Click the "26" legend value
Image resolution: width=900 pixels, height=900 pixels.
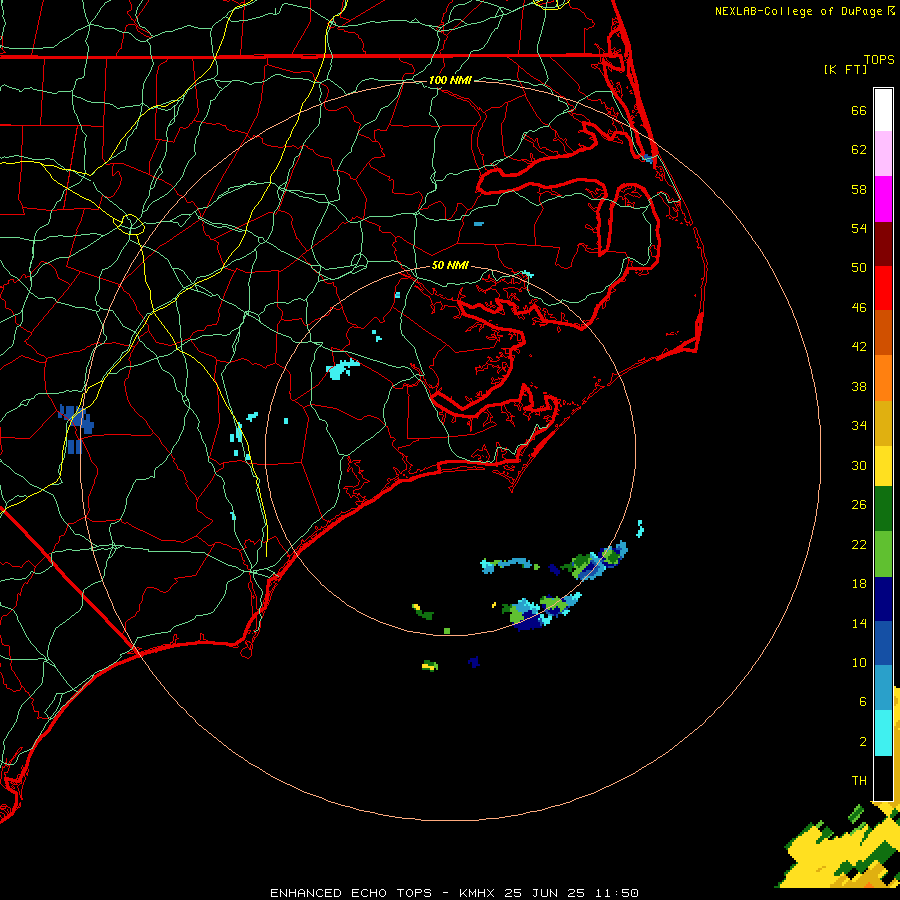click(859, 505)
